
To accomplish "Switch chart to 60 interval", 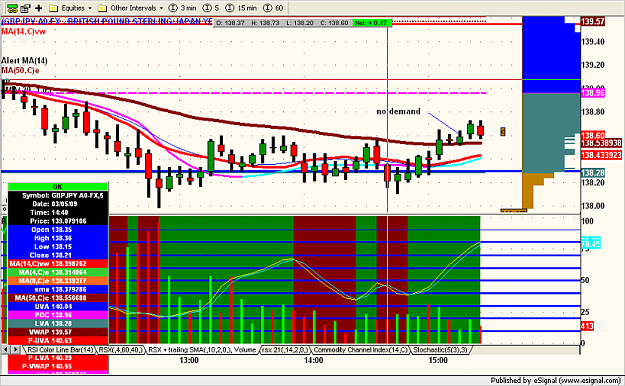I will coord(273,8).
